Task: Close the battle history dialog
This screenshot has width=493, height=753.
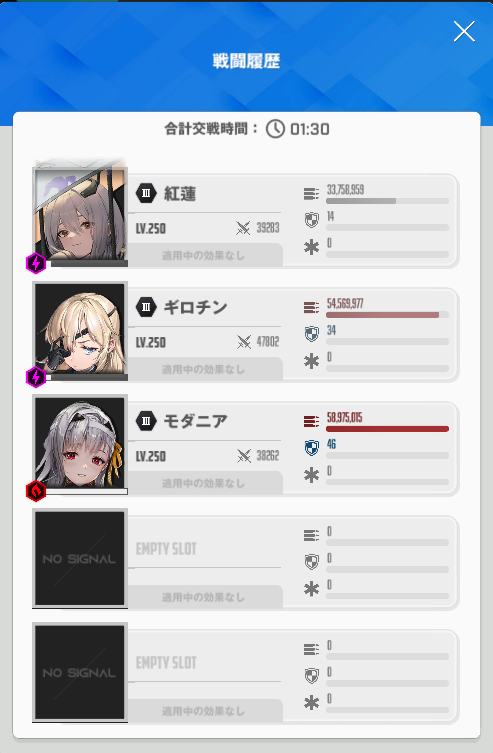Action: pyautogui.click(x=464, y=32)
